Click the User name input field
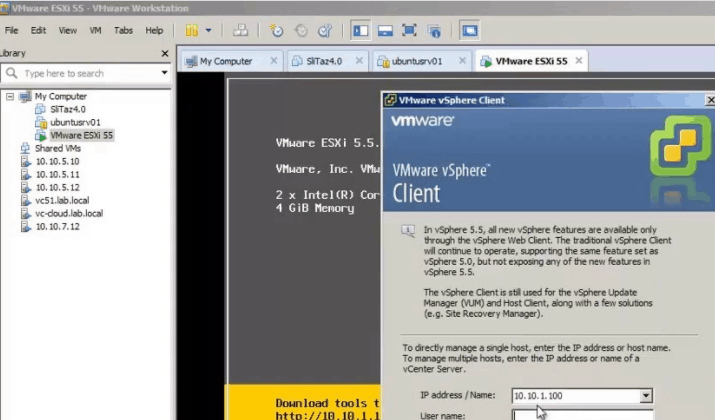This screenshot has width=715, height=420. pos(582,415)
